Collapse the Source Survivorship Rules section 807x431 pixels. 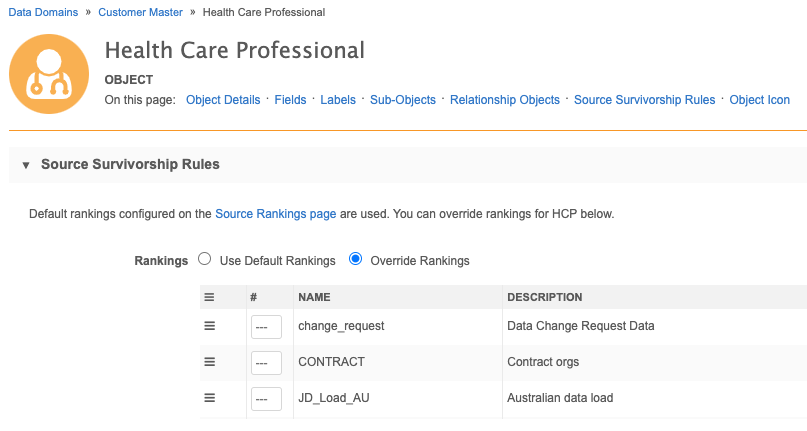pyautogui.click(x=26, y=165)
